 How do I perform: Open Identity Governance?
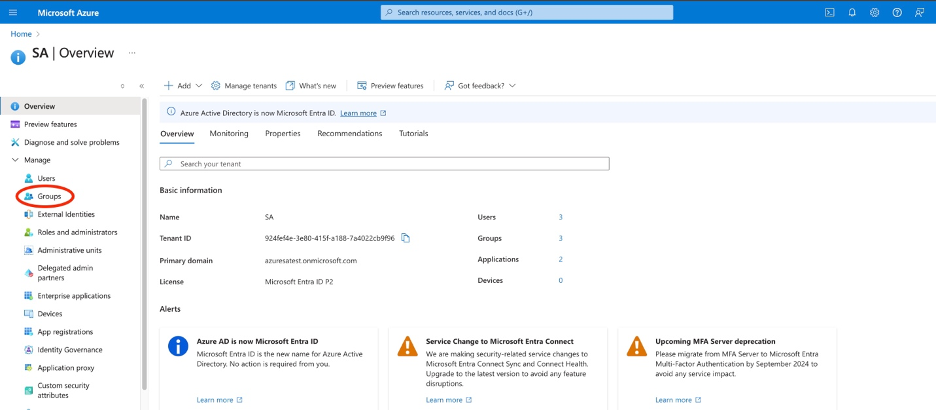(x=69, y=350)
